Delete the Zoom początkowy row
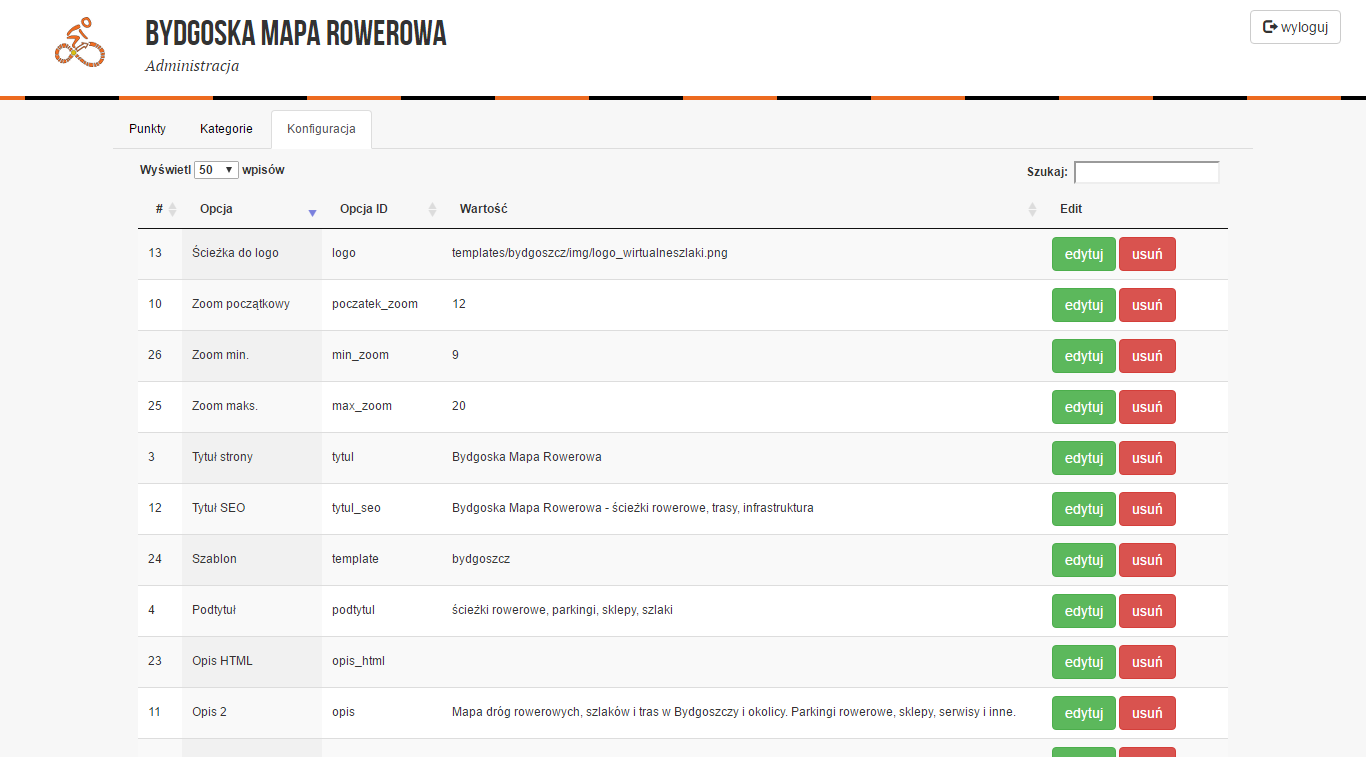Viewport: 1366px width, 757px height. click(x=1146, y=305)
